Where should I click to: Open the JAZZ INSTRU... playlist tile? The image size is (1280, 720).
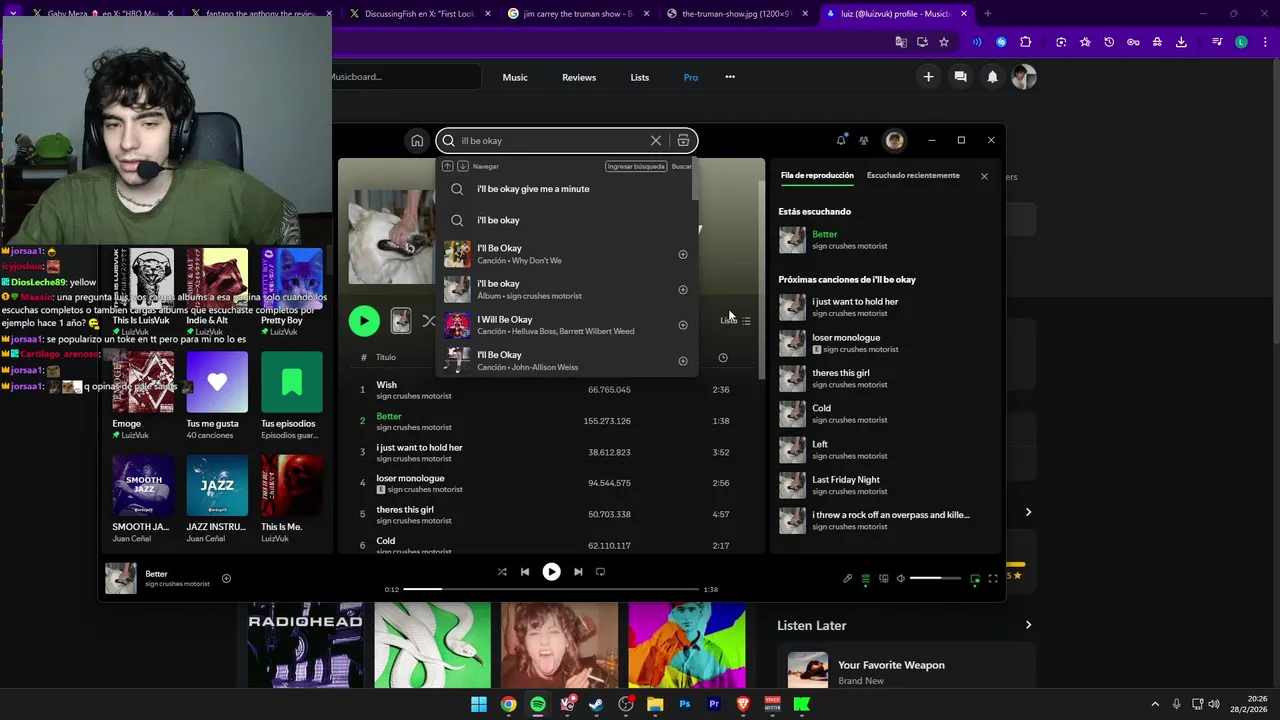(217, 500)
